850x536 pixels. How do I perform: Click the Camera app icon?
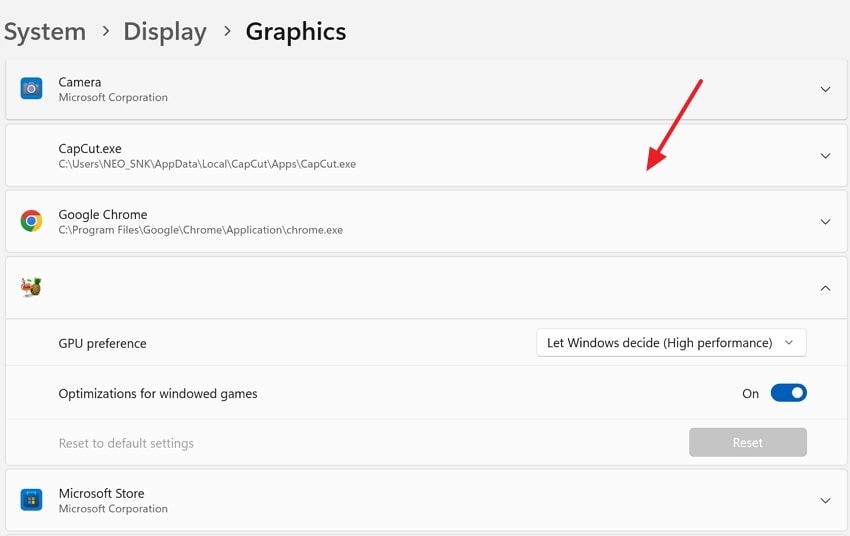tap(31, 88)
